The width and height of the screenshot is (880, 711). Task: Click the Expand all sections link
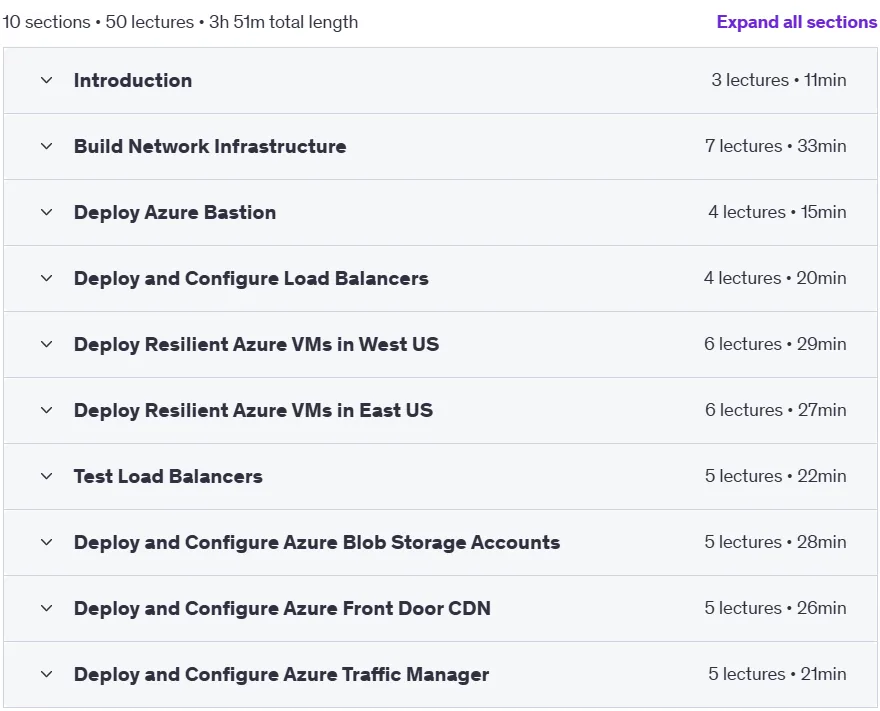point(796,22)
